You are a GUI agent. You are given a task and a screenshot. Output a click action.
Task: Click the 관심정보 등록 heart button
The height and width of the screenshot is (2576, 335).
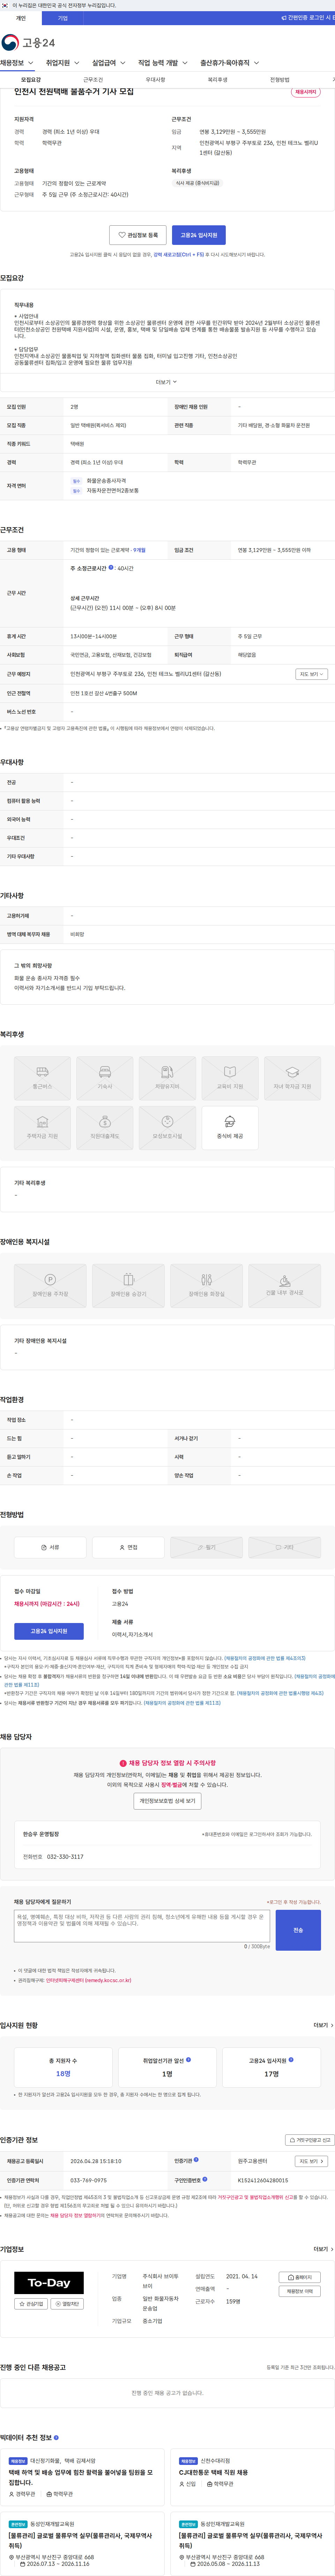138,235
